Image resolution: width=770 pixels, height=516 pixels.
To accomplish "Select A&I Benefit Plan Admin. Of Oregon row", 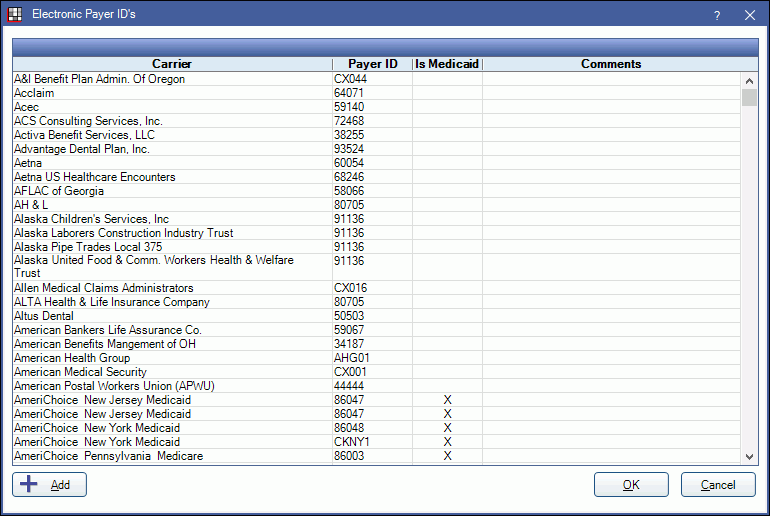I will [x=377, y=79].
